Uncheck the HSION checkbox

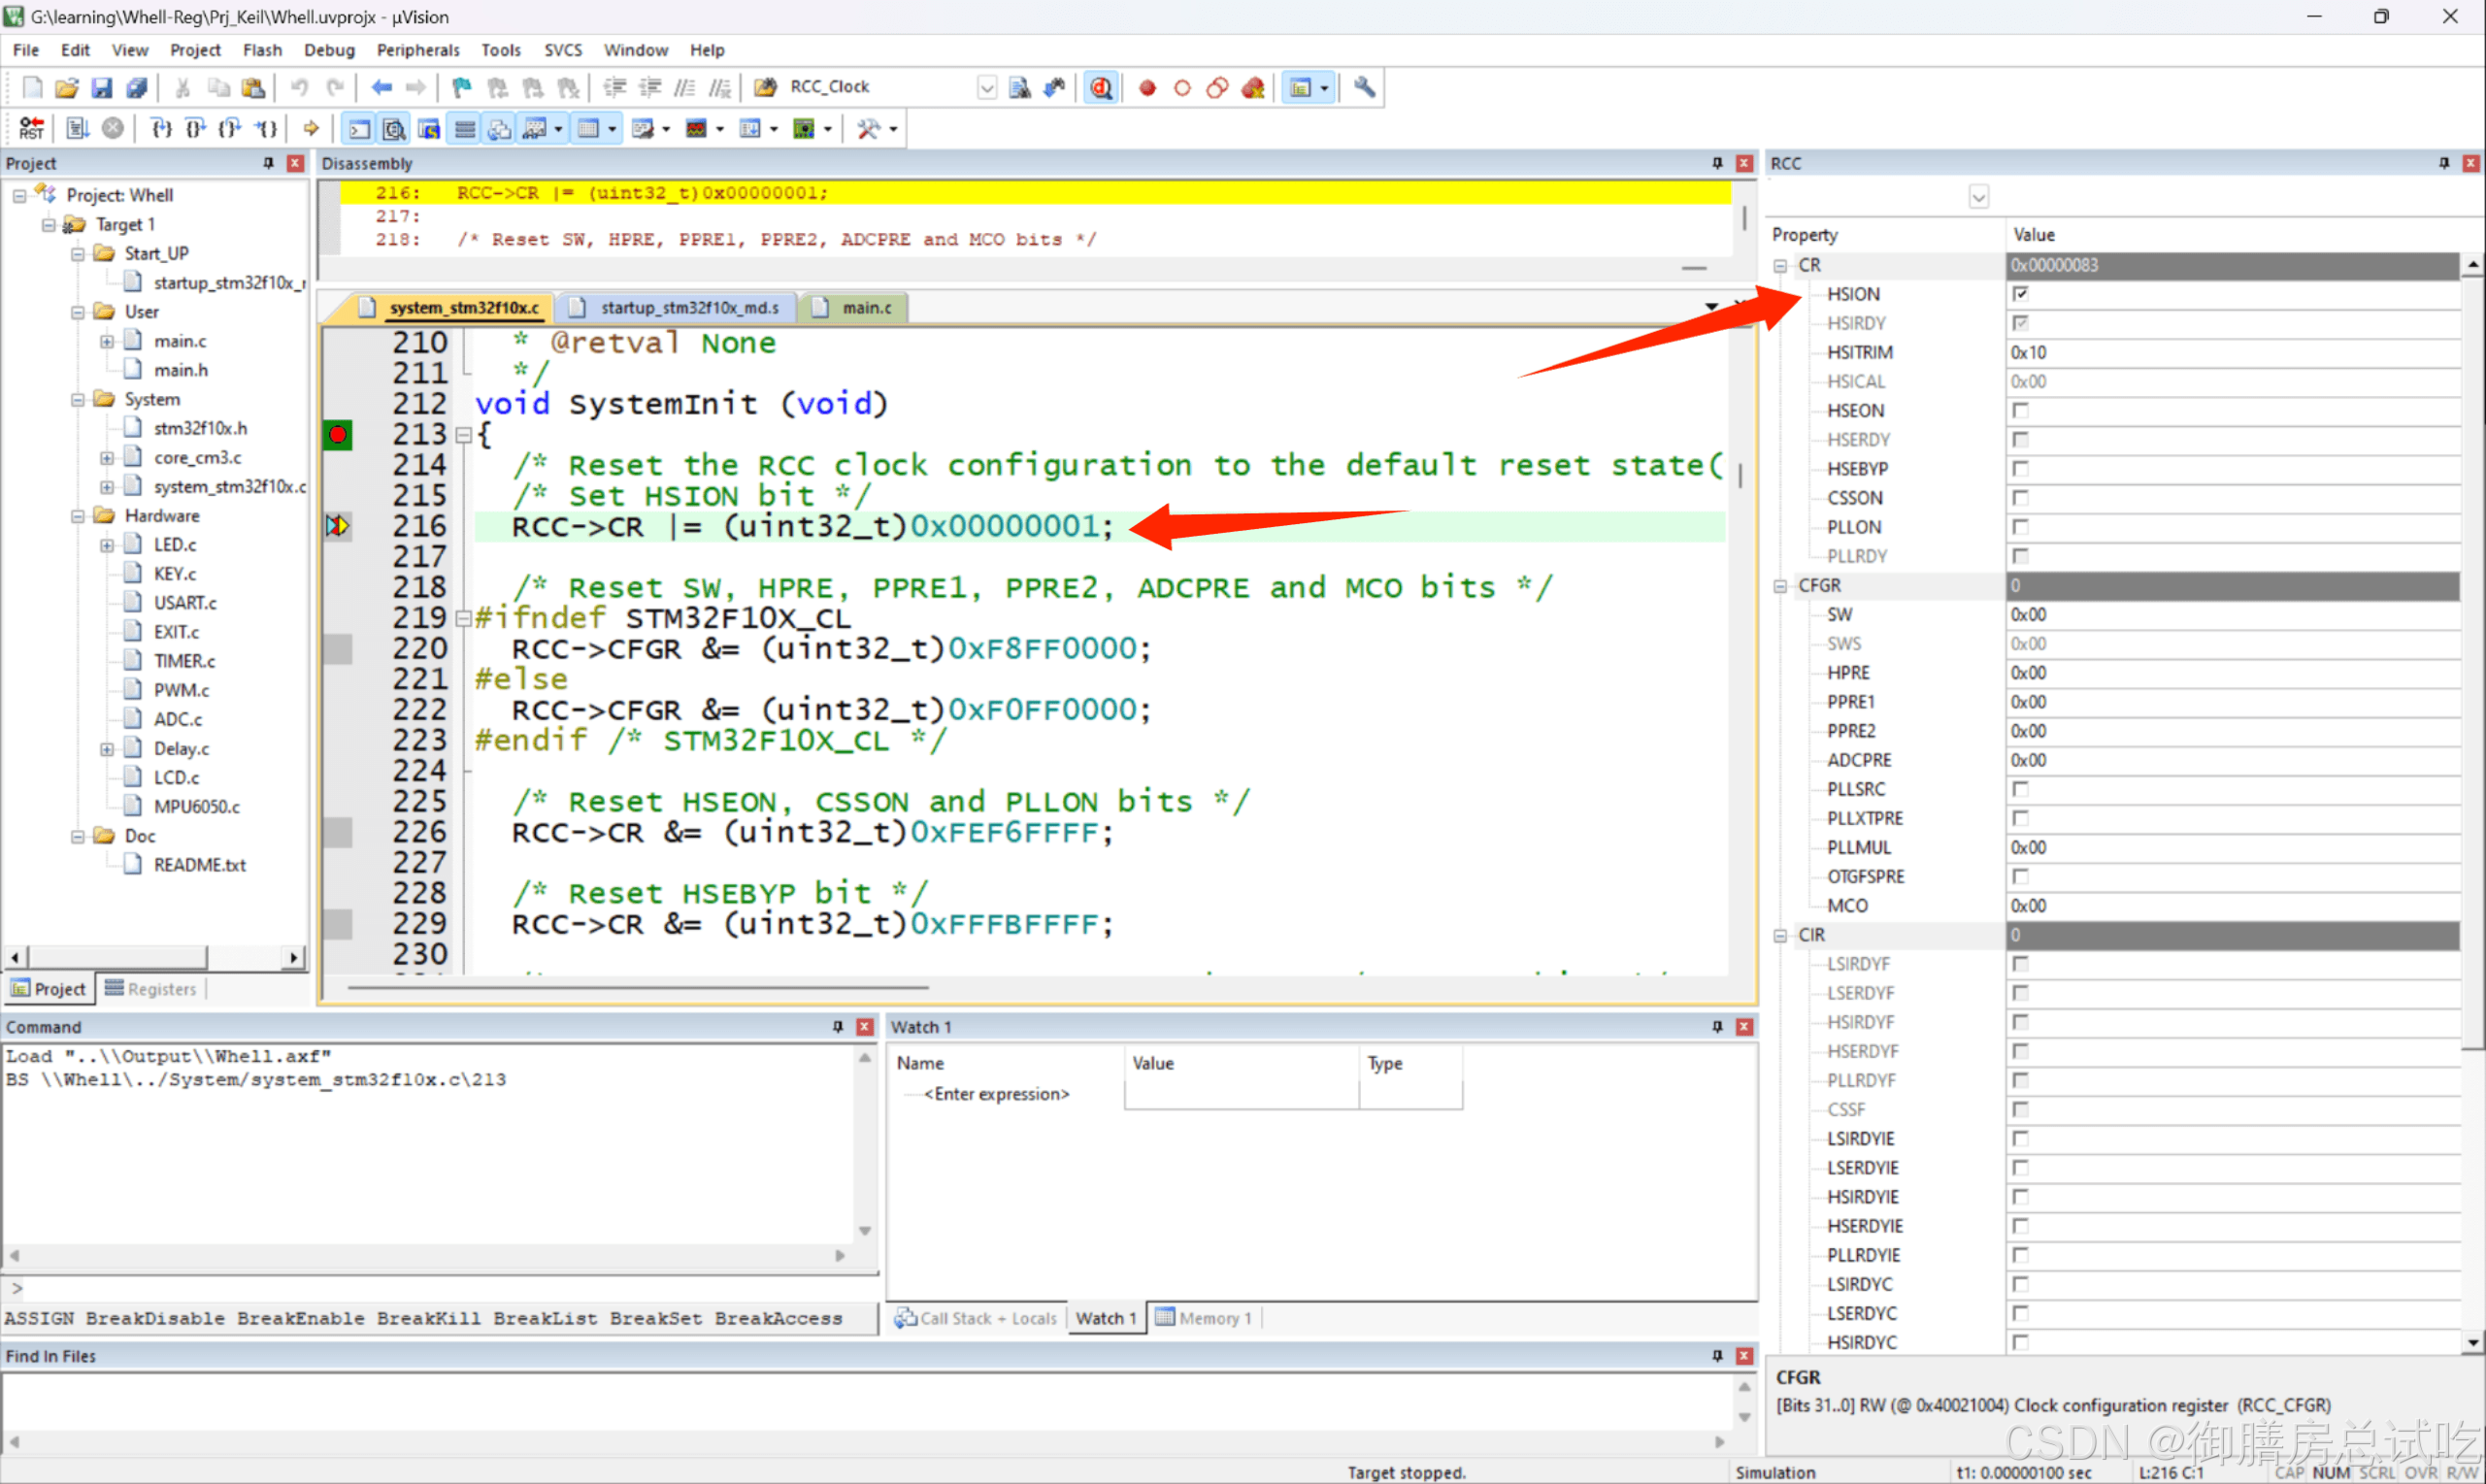[x=2020, y=294]
